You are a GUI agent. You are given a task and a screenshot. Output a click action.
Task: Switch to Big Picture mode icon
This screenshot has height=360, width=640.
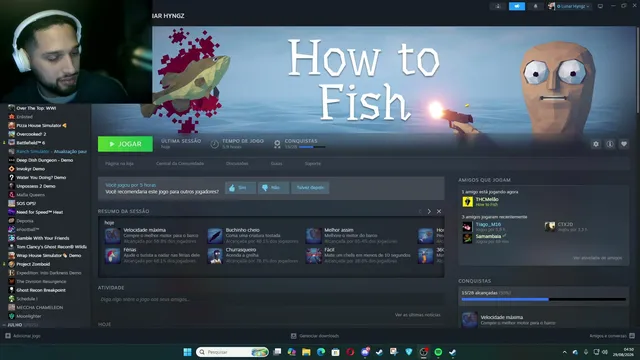(600, 6)
